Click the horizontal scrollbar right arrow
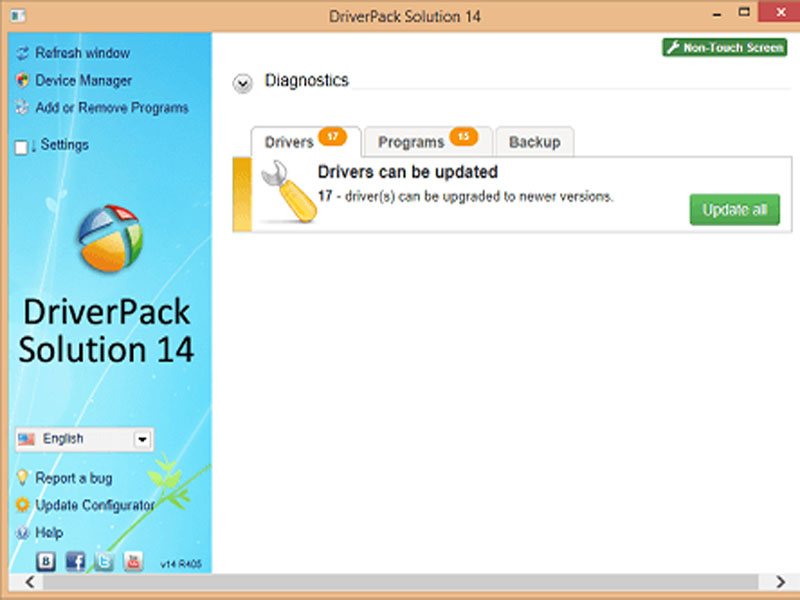Screen dimensions: 800x600 (x=780, y=582)
